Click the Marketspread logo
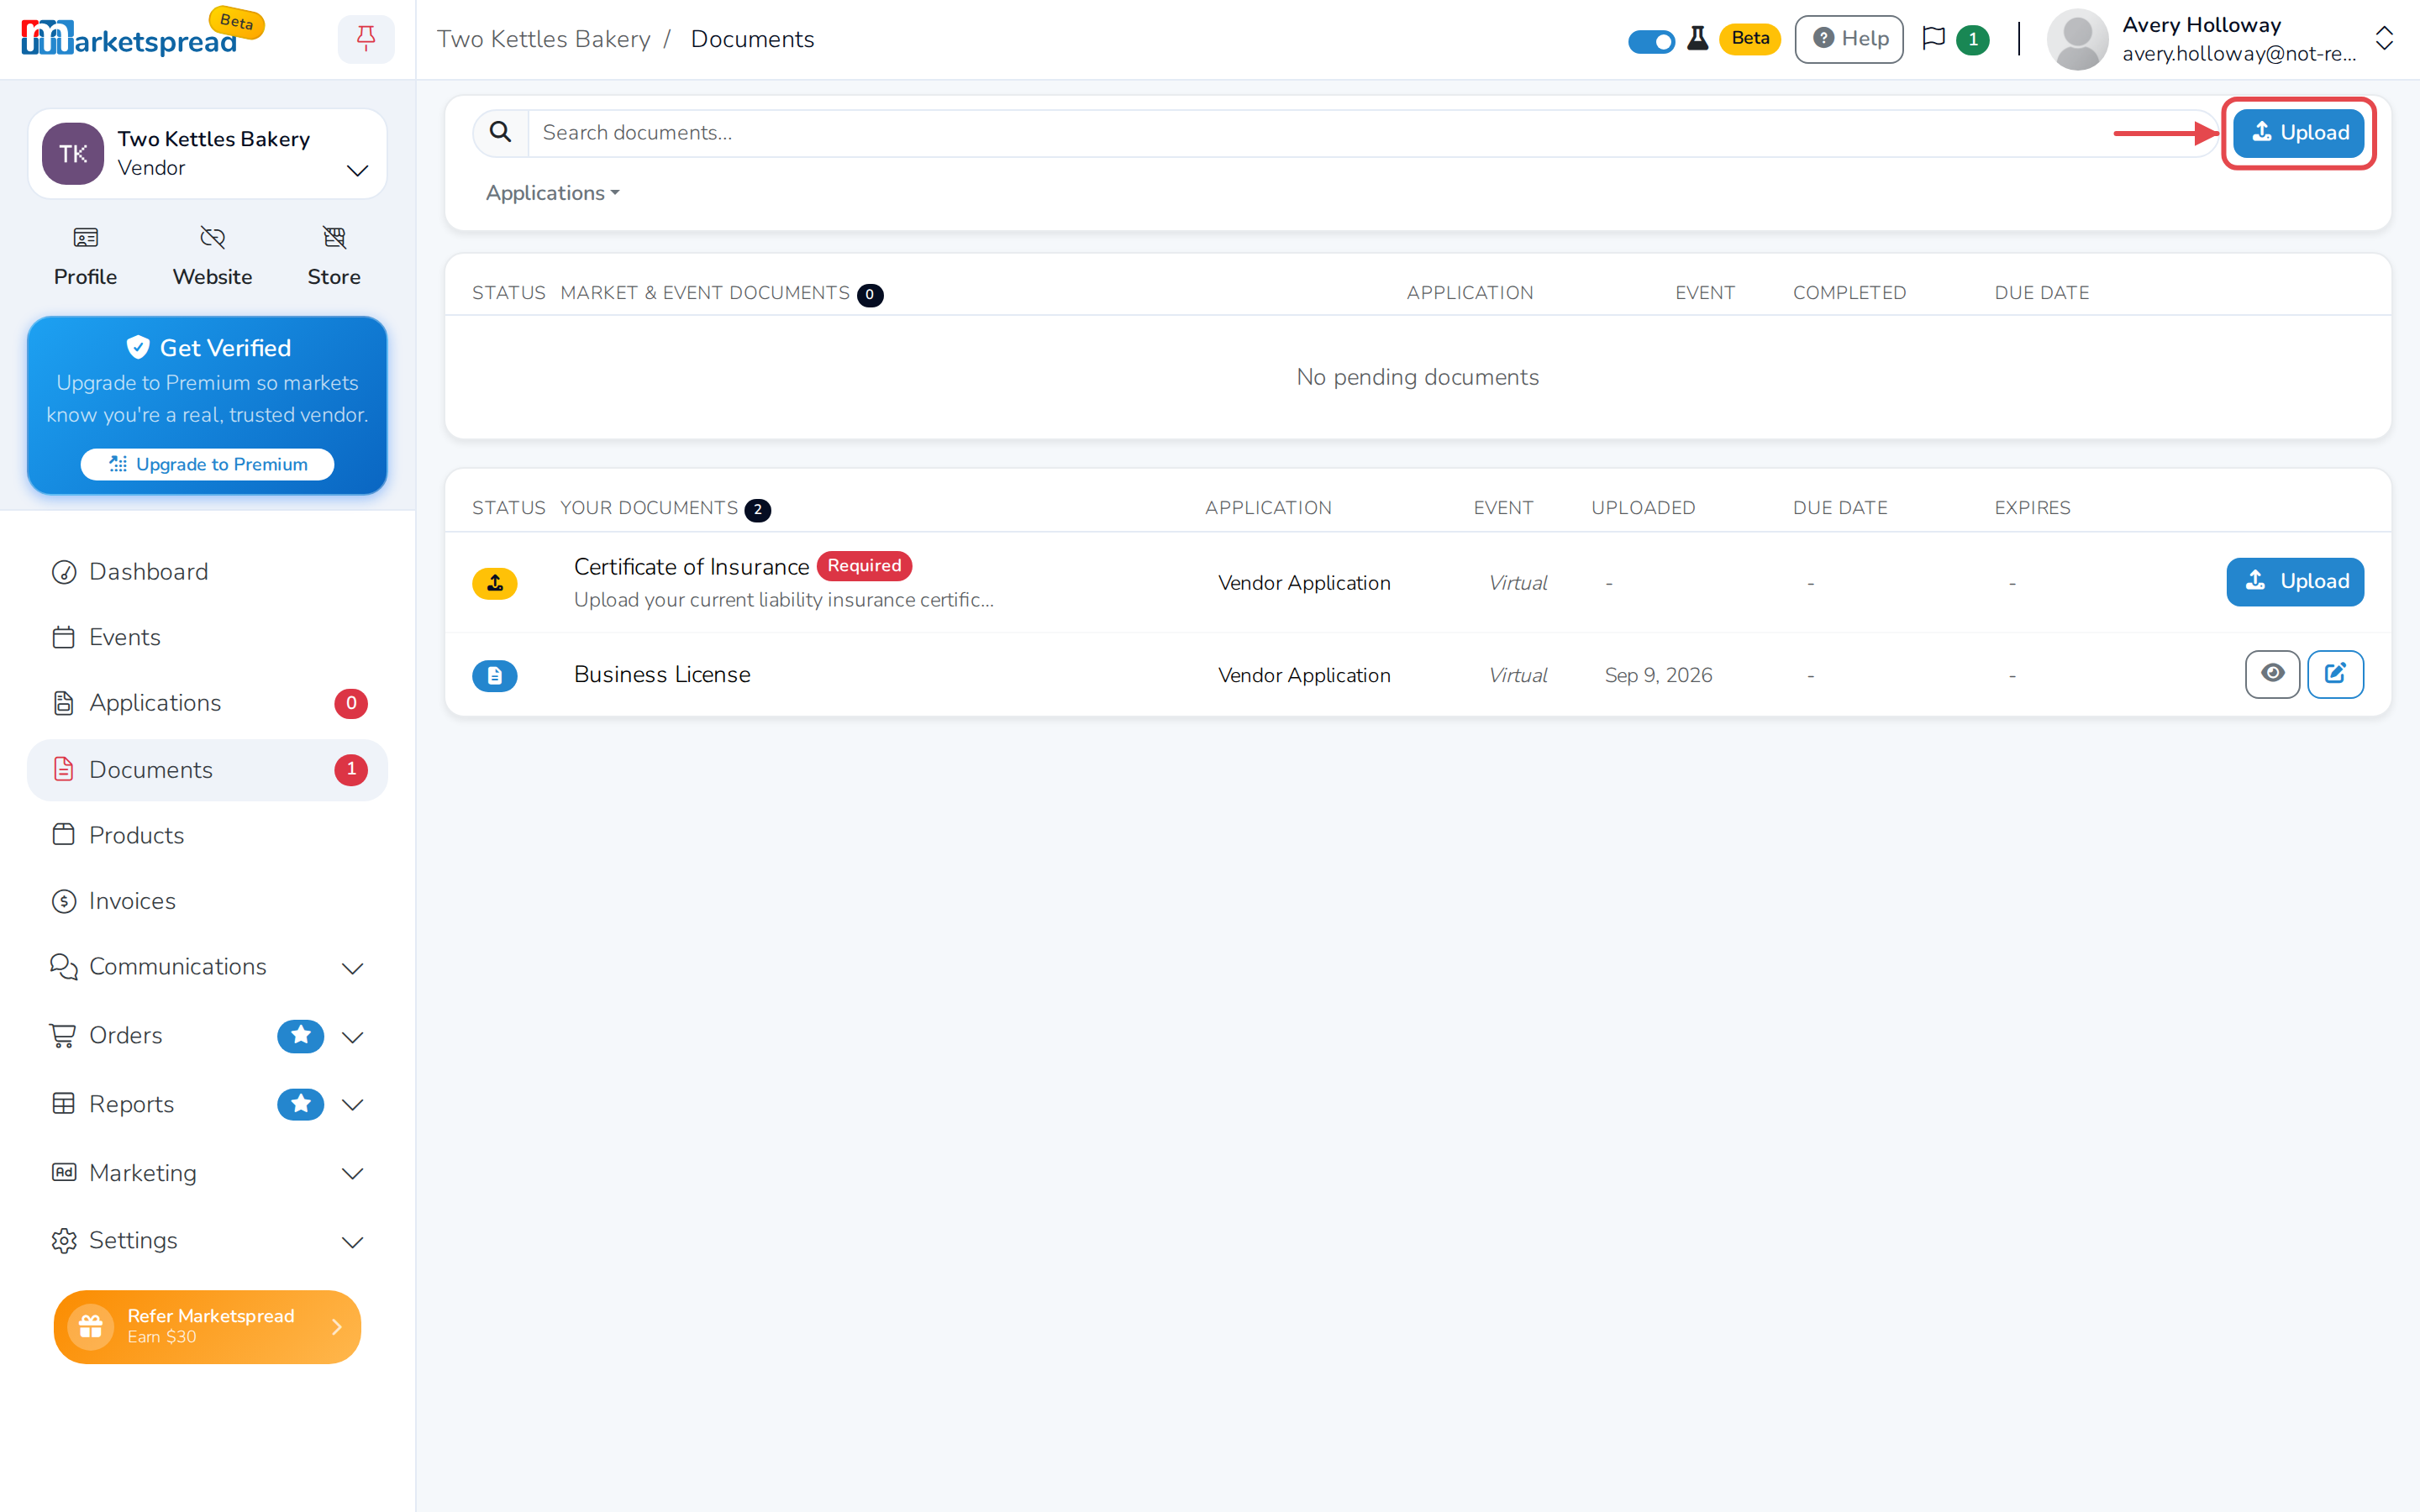Screen dimensions: 2420x1512 tap(130, 39)
